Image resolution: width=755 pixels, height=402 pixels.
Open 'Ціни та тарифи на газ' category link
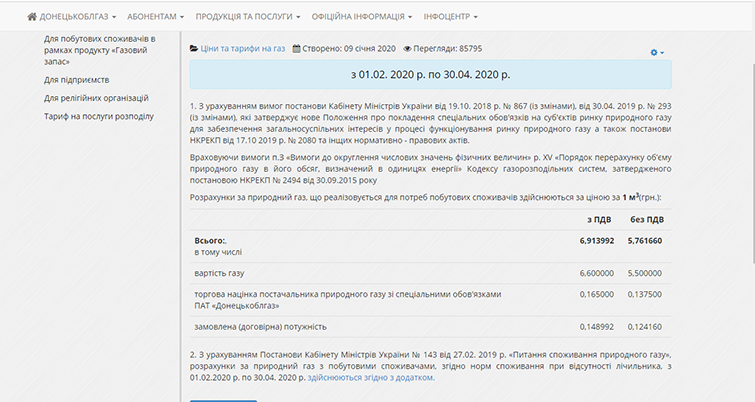[243, 49]
